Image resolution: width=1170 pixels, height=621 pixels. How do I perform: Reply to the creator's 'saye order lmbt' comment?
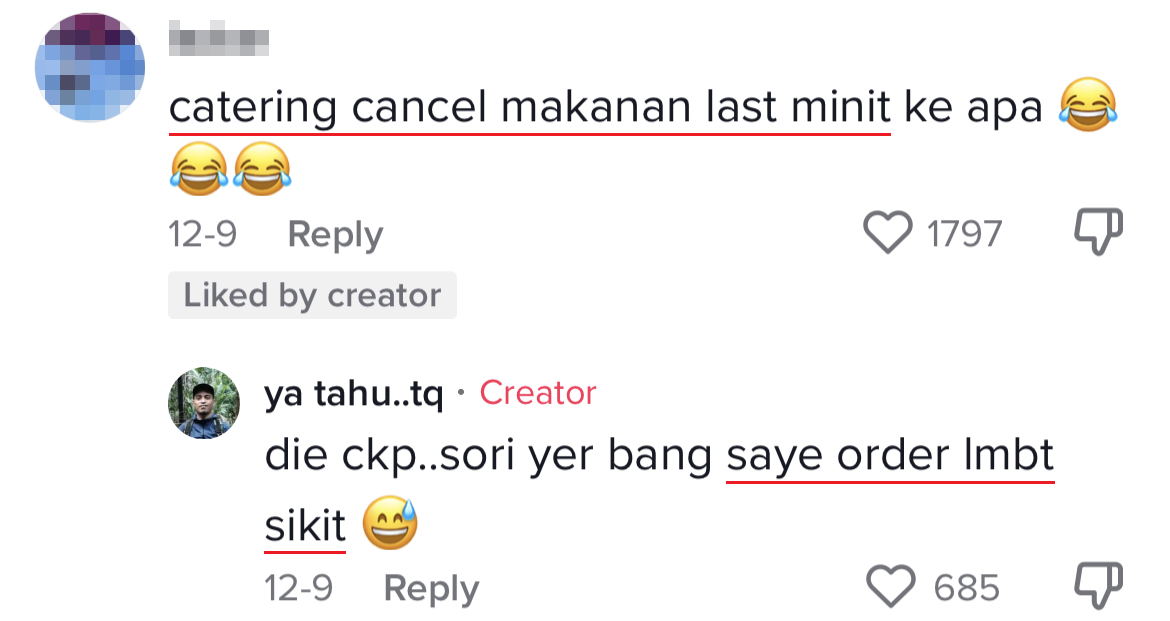coord(431,588)
